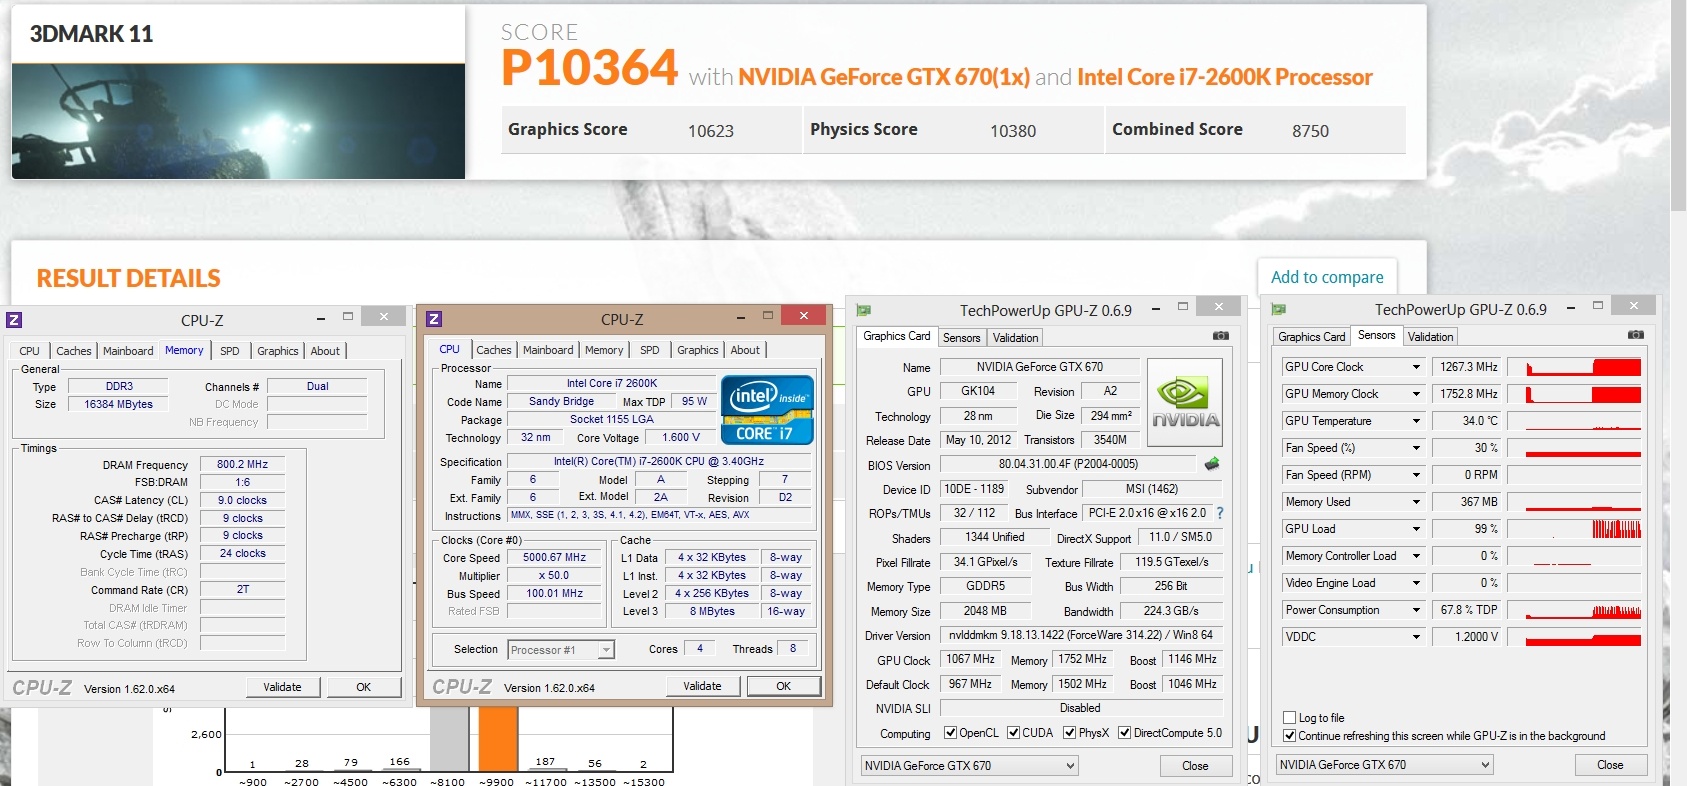
Task: Click the save BIOS chip icon beside BIOS Version
Action: (x=1212, y=464)
